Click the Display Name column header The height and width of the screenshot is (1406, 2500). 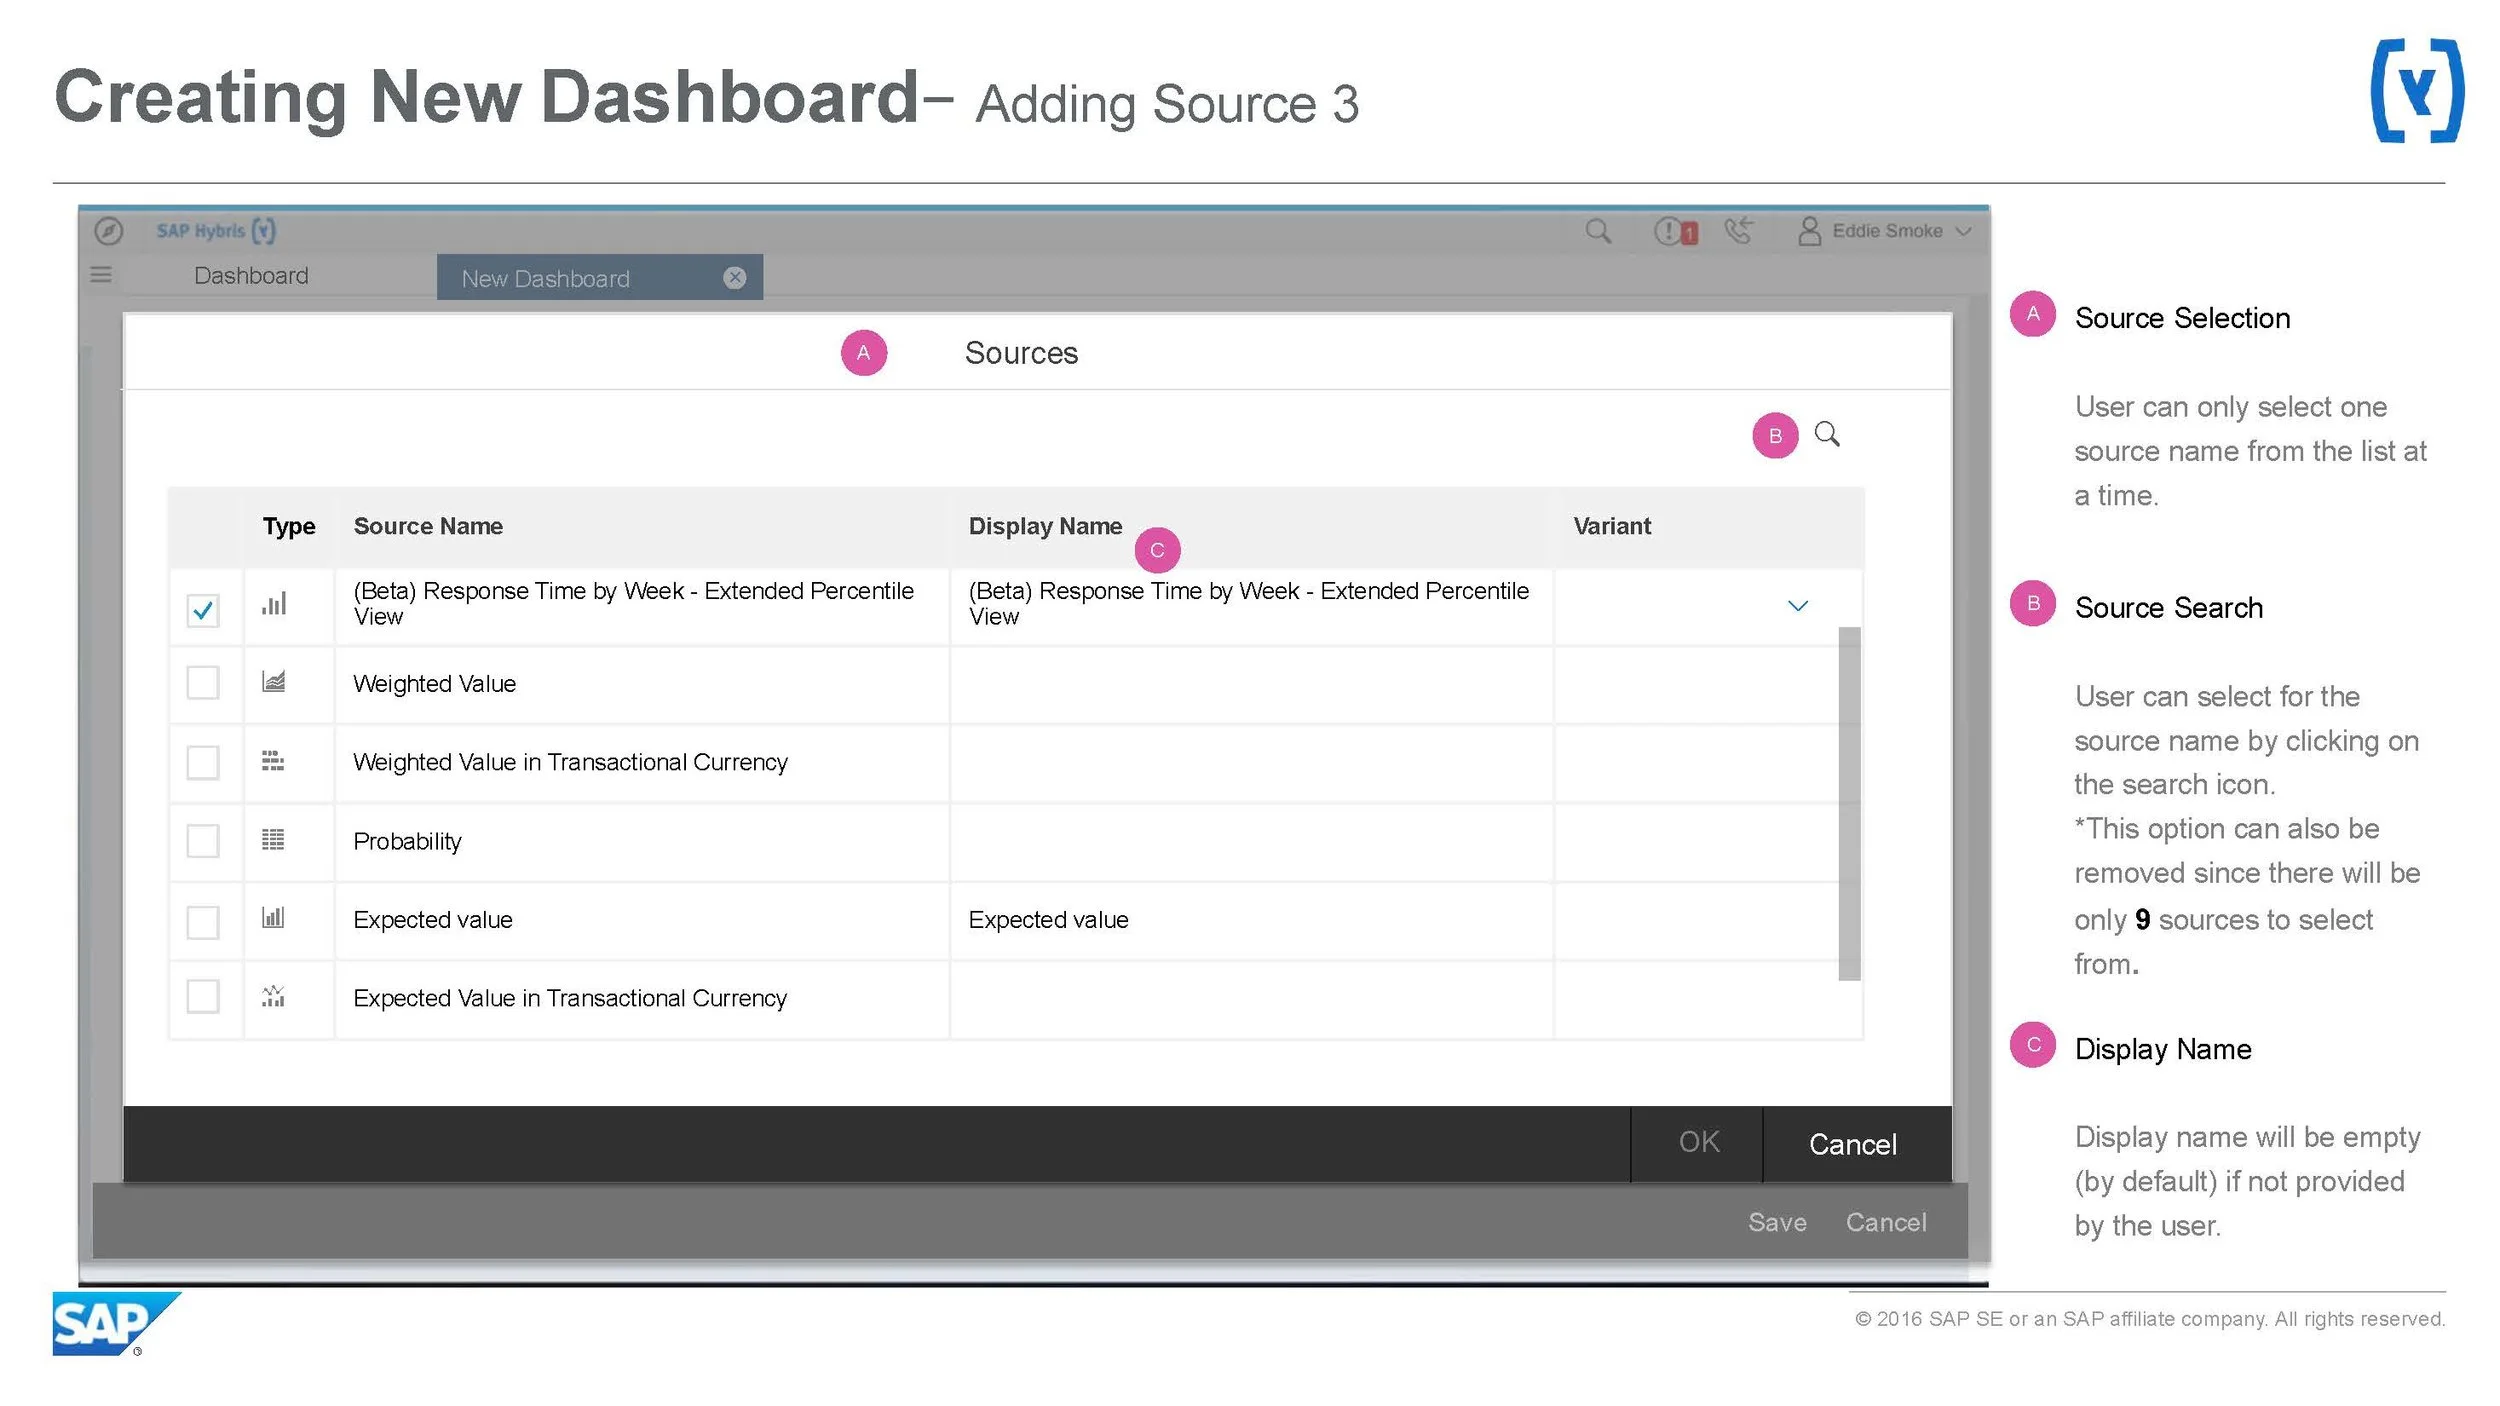pos(1045,526)
